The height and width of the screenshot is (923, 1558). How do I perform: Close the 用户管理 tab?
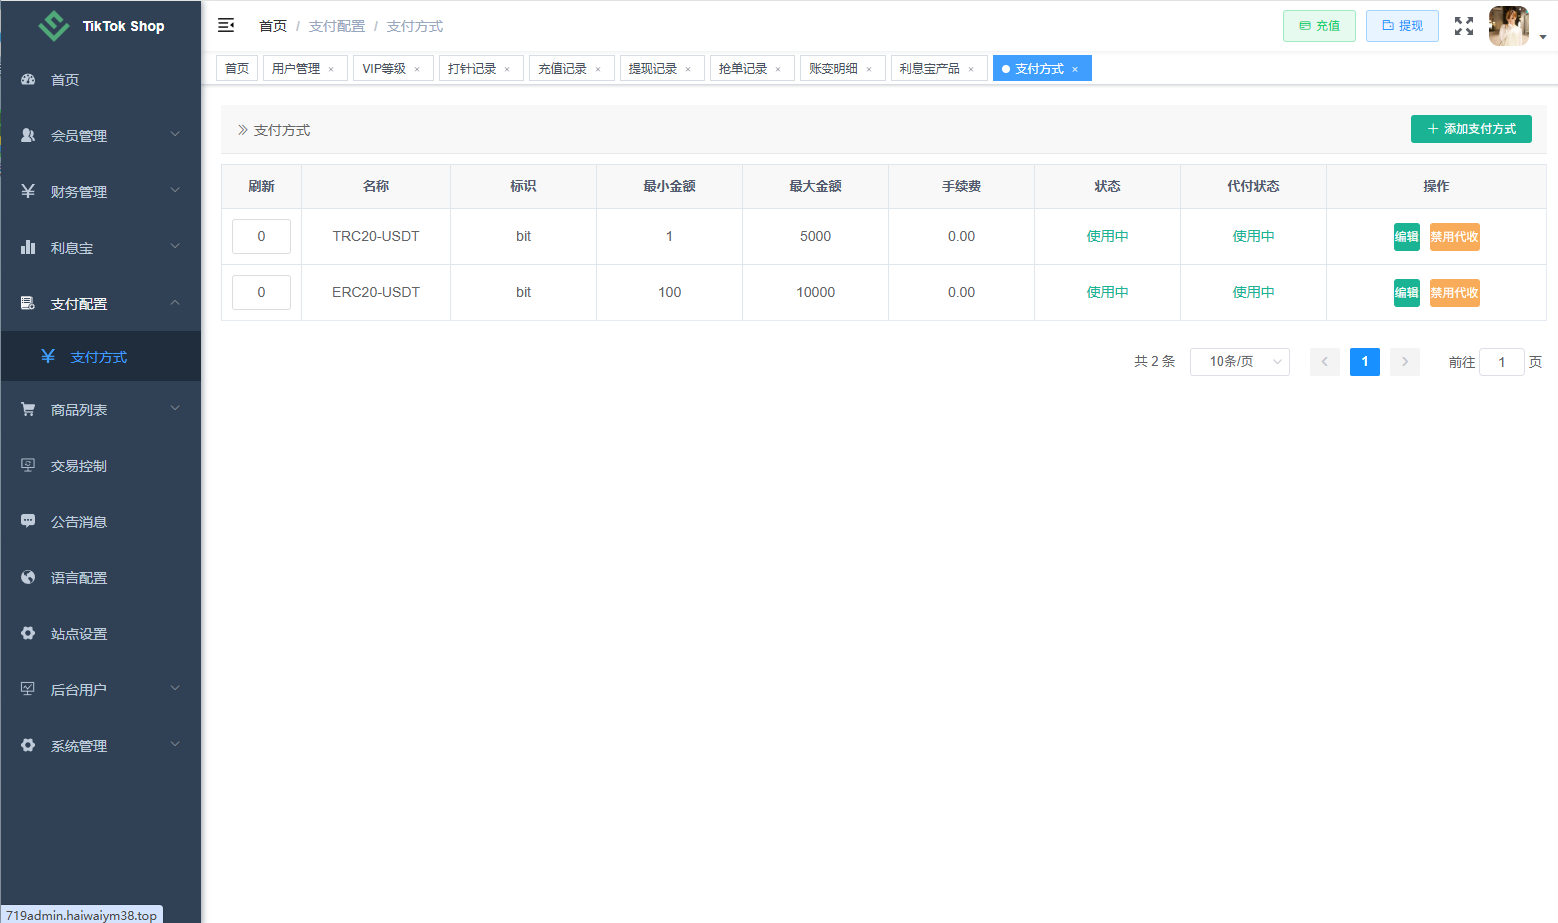(x=331, y=69)
